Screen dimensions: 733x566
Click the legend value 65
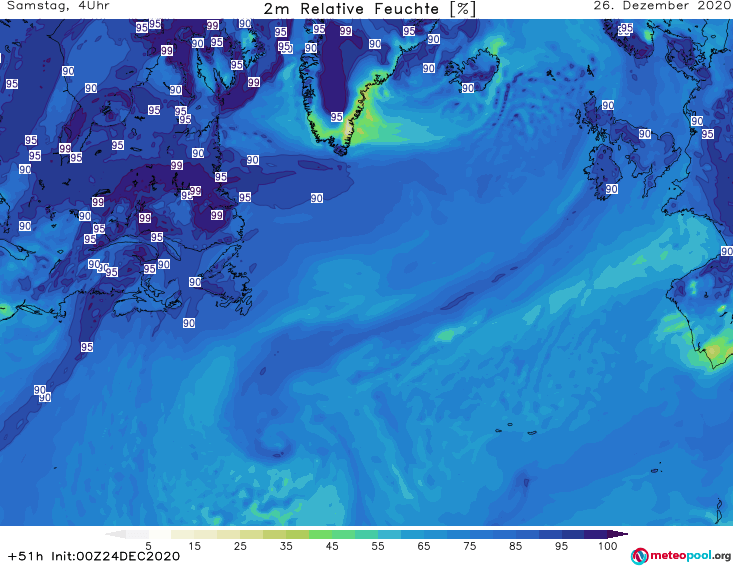(x=424, y=546)
